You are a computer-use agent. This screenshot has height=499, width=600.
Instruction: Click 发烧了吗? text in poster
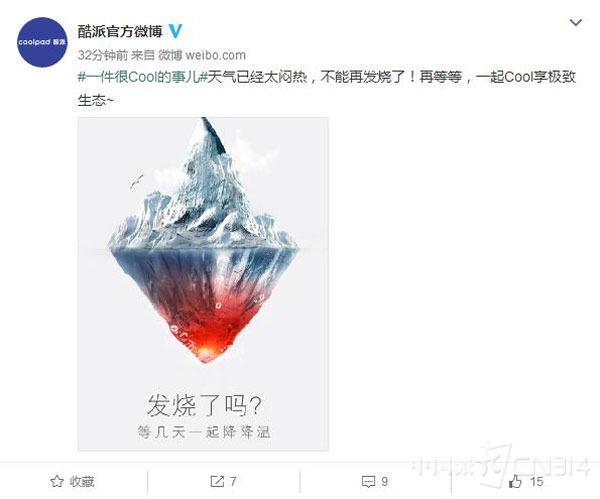[204, 406]
